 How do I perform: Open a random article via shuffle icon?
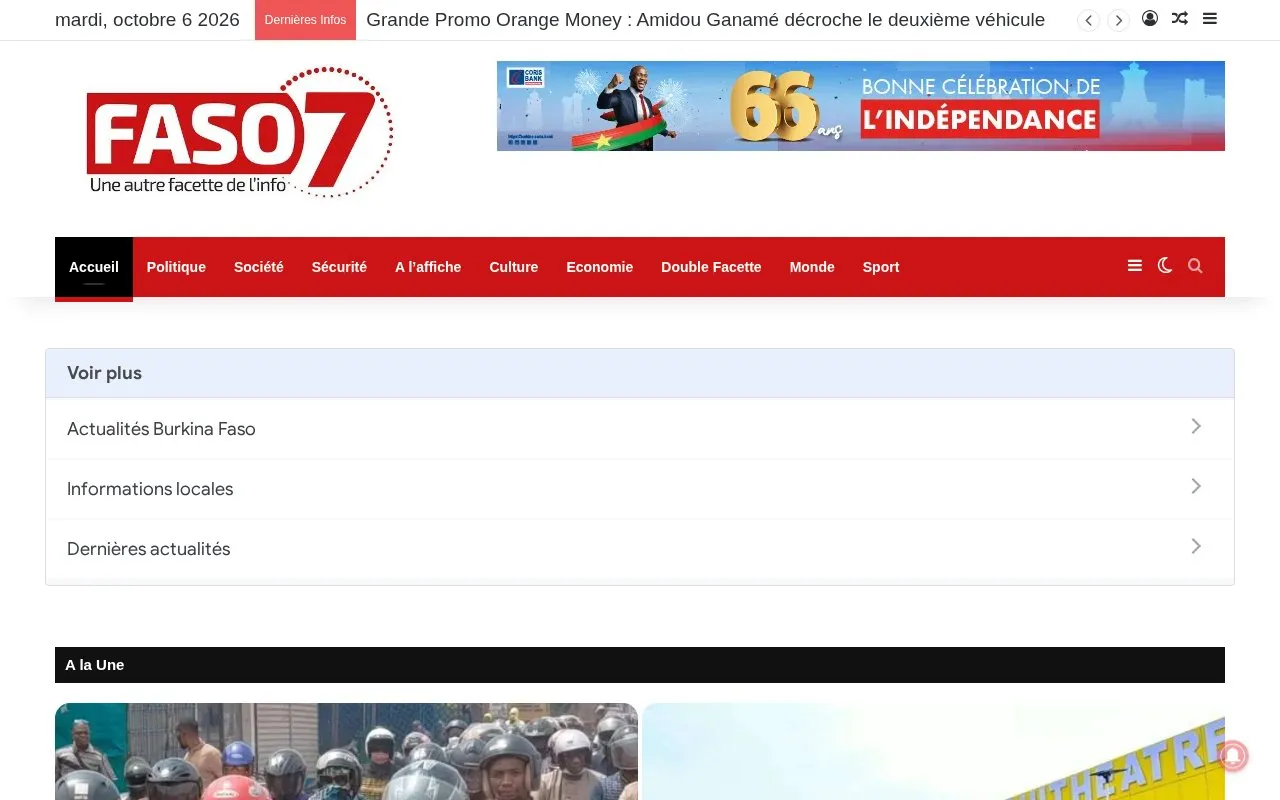(1180, 18)
